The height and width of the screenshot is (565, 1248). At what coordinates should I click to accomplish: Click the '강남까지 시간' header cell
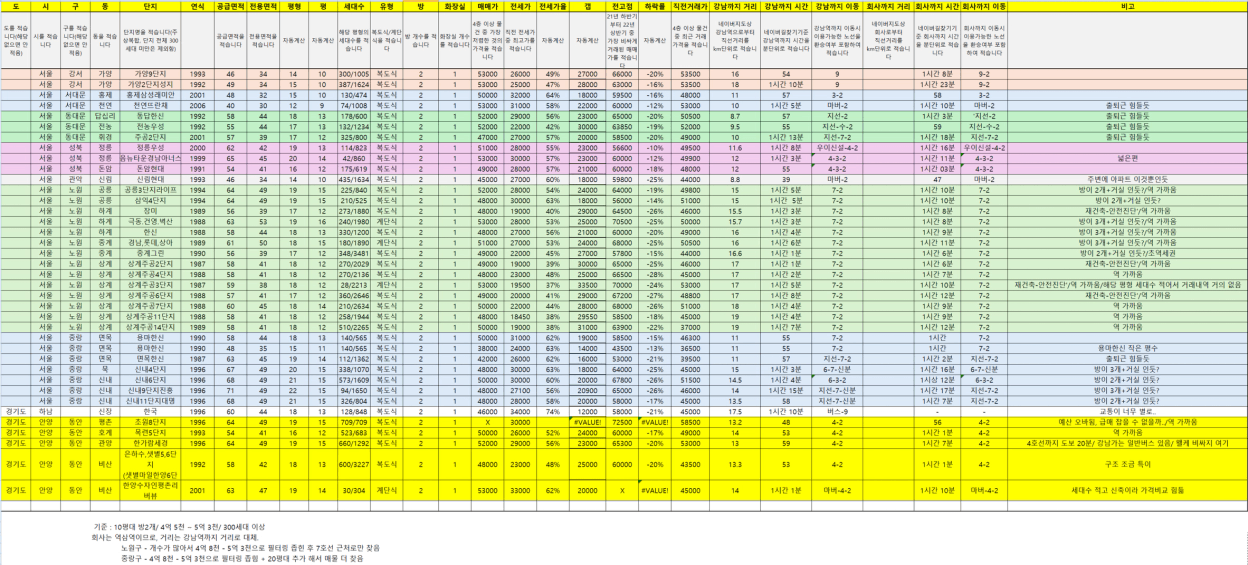(x=785, y=5)
